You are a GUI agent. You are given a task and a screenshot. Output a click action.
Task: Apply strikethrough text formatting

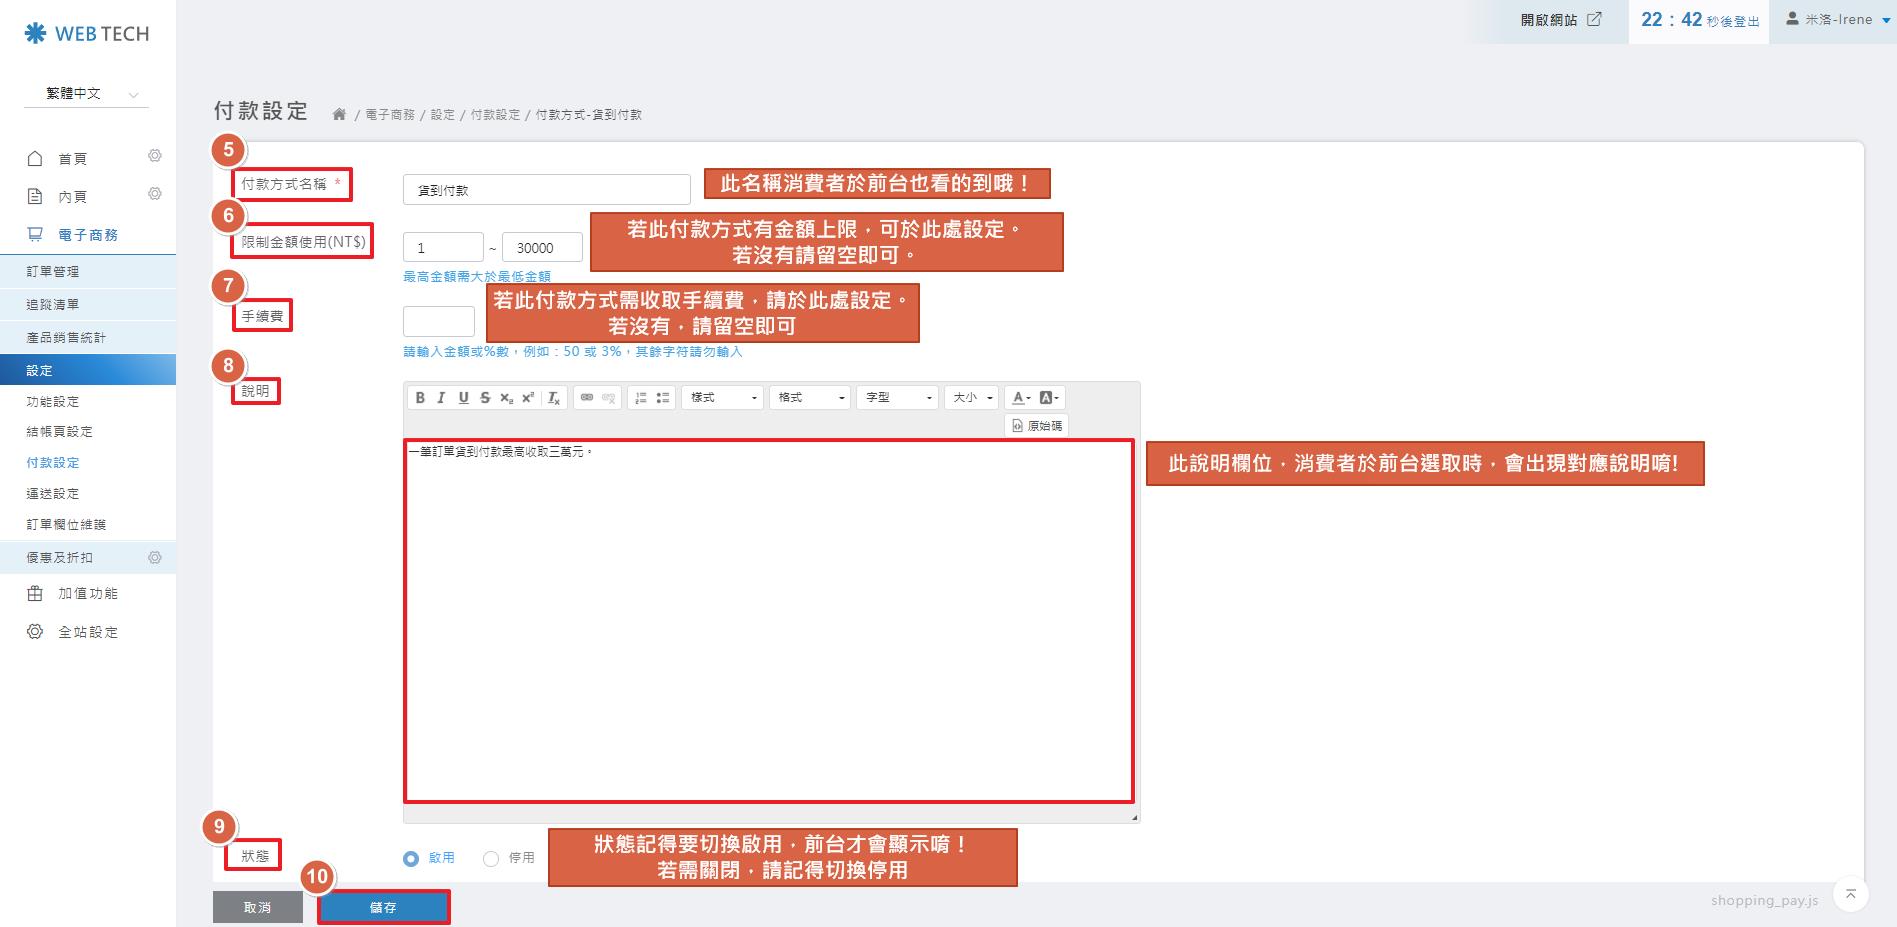point(485,398)
